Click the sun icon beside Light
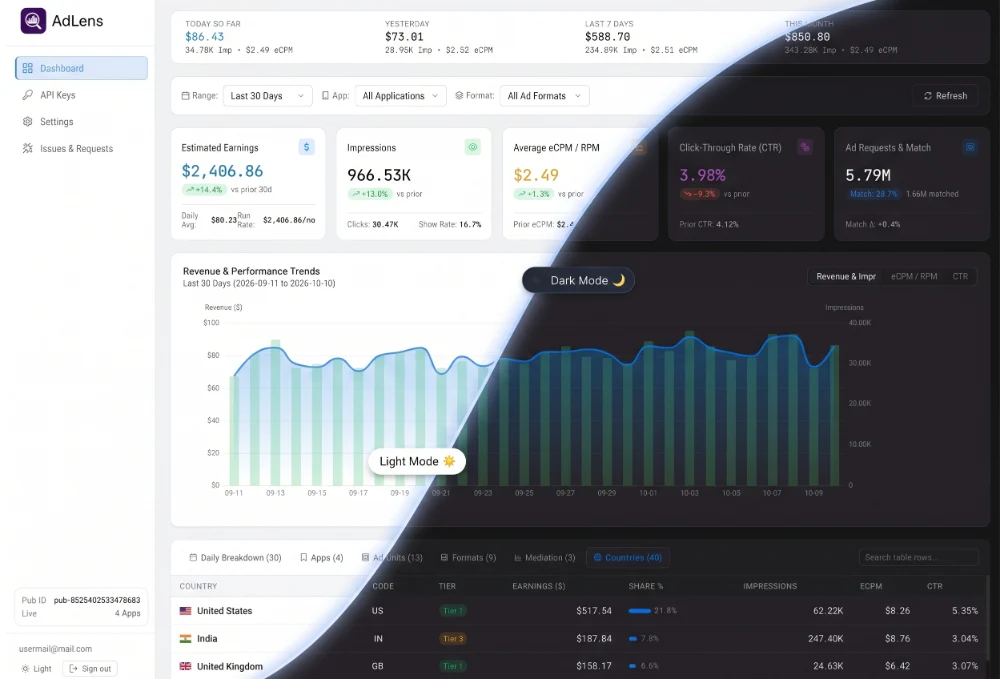Viewport: 1000px width, 679px height. pos(26,669)
